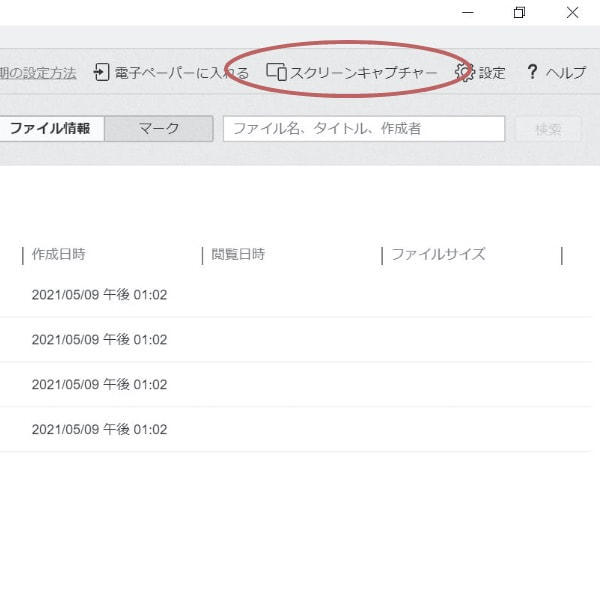
Task: Close the window
Action: pyautogui.click(x=572, y=13)
